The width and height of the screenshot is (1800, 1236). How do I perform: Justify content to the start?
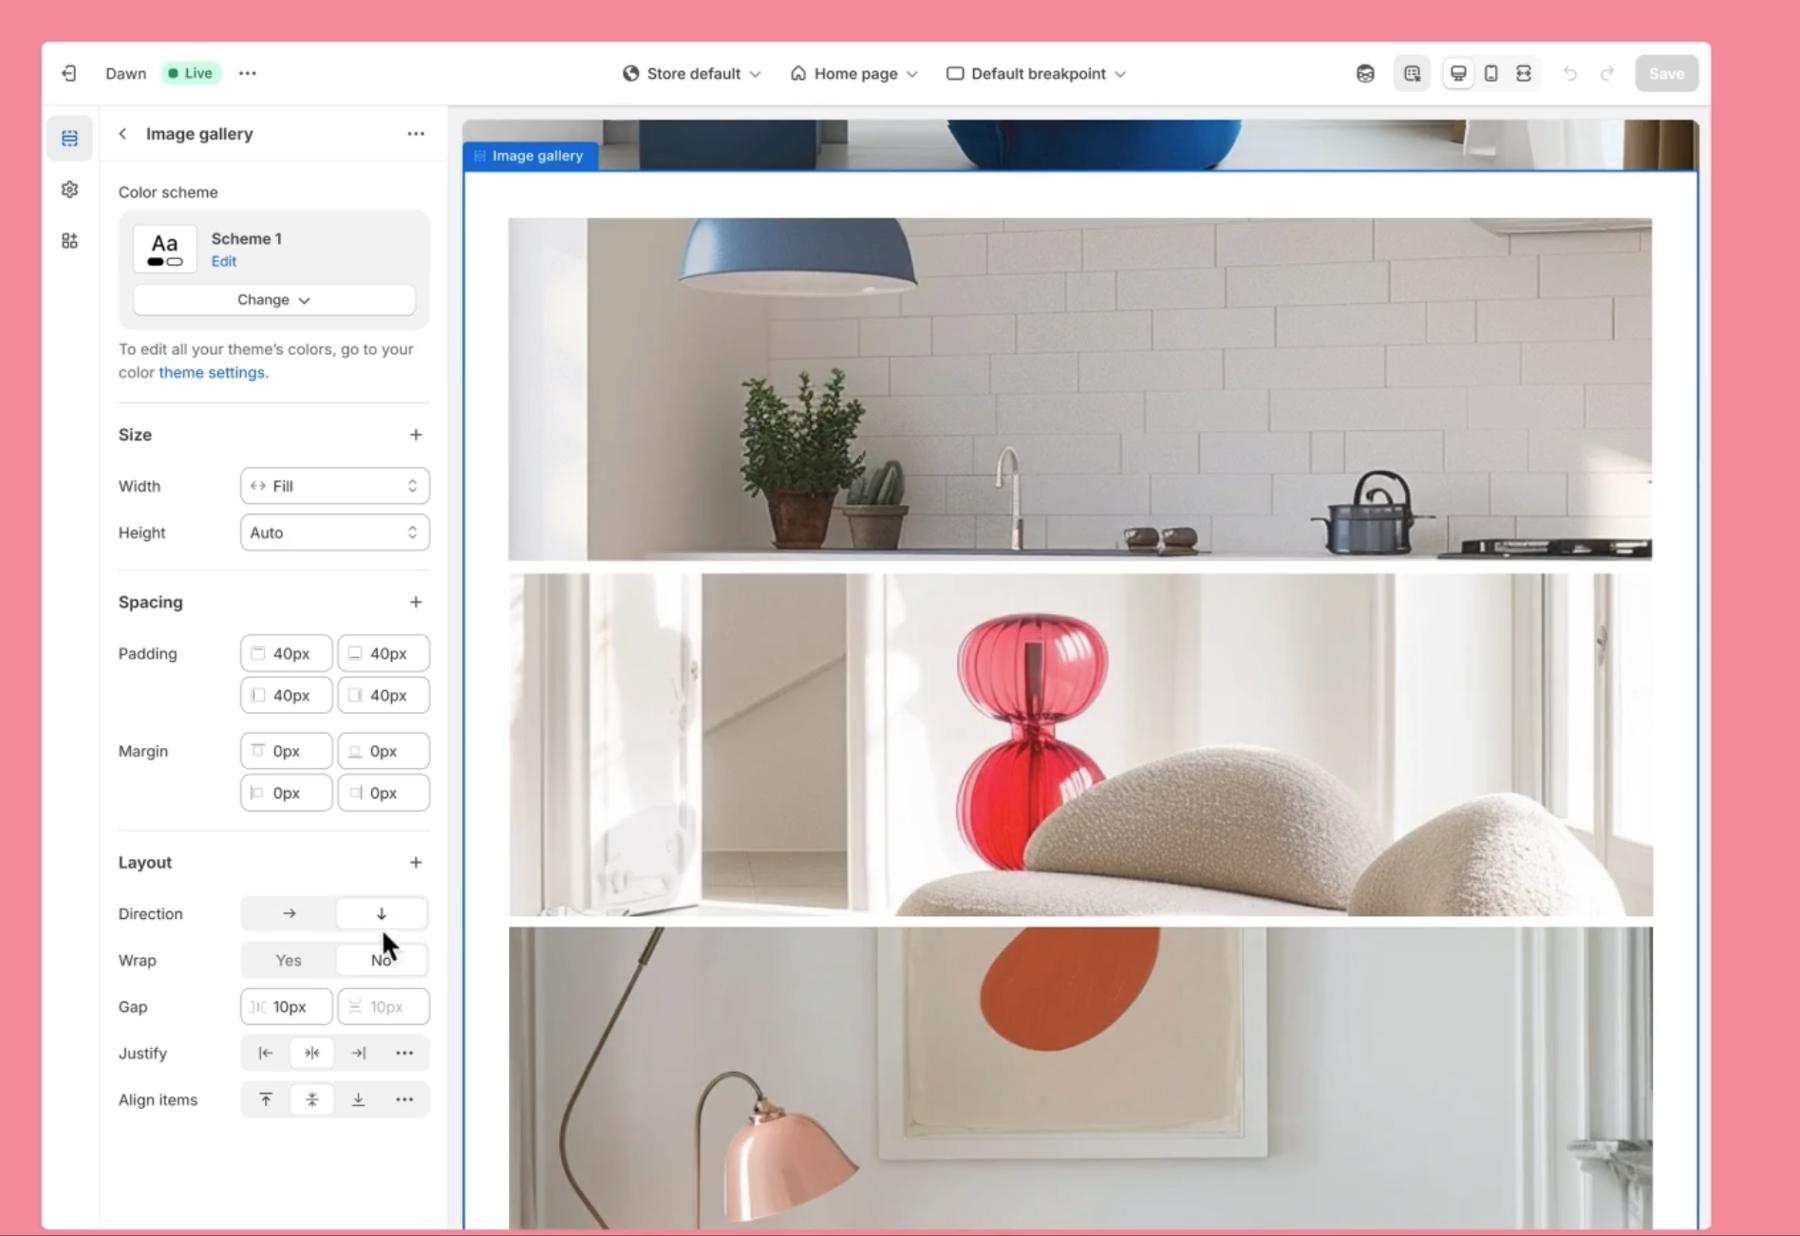click(x=265, y=1053)
